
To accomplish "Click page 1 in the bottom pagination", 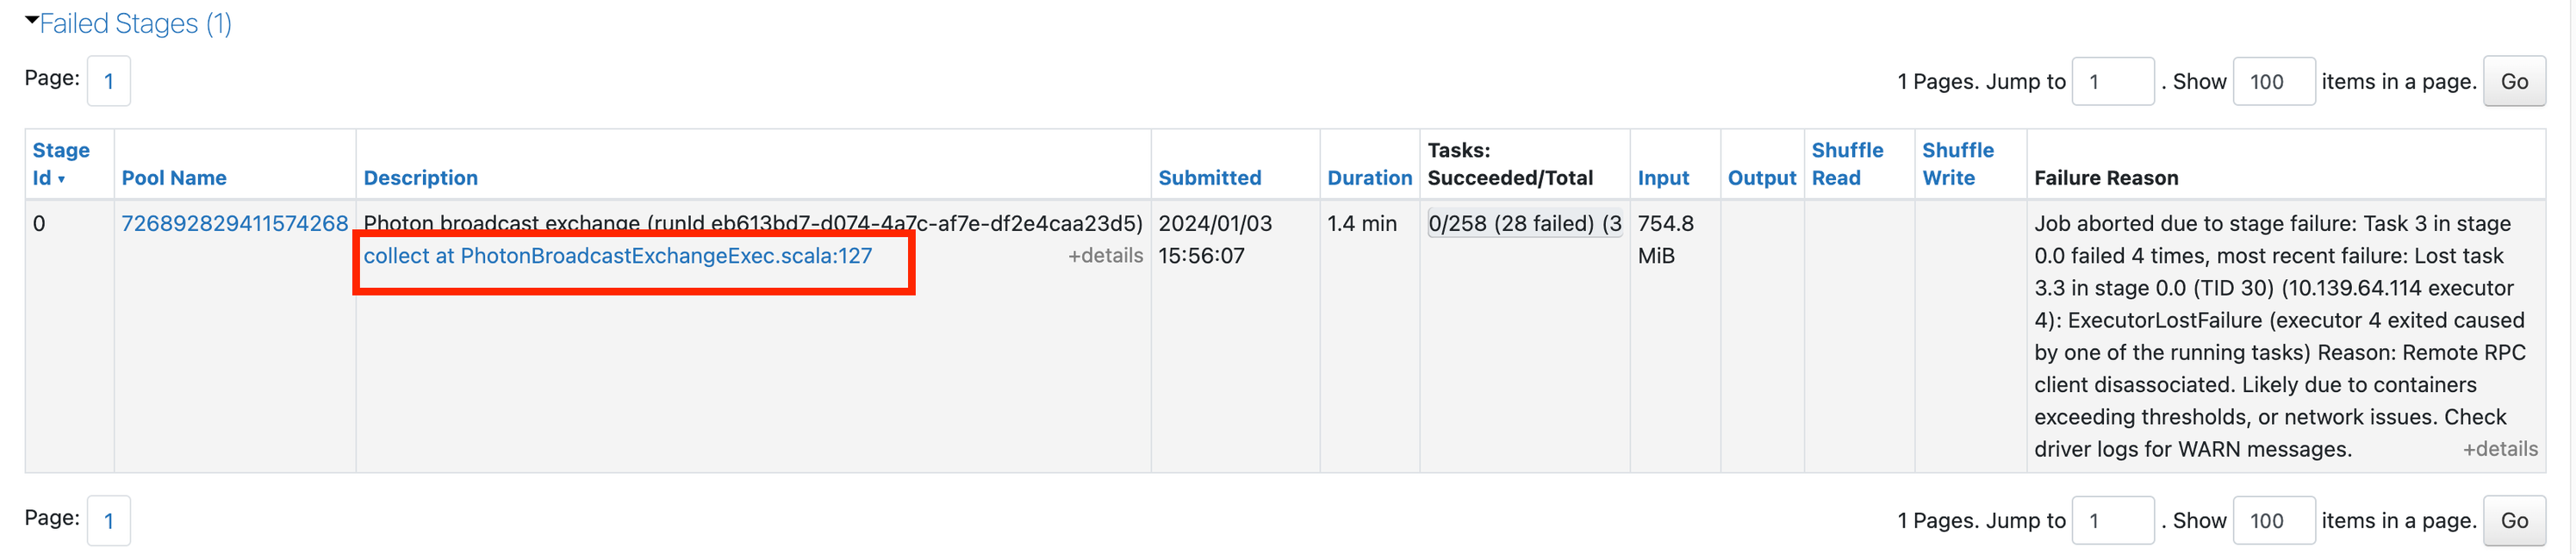I will (x=109, y=521).
